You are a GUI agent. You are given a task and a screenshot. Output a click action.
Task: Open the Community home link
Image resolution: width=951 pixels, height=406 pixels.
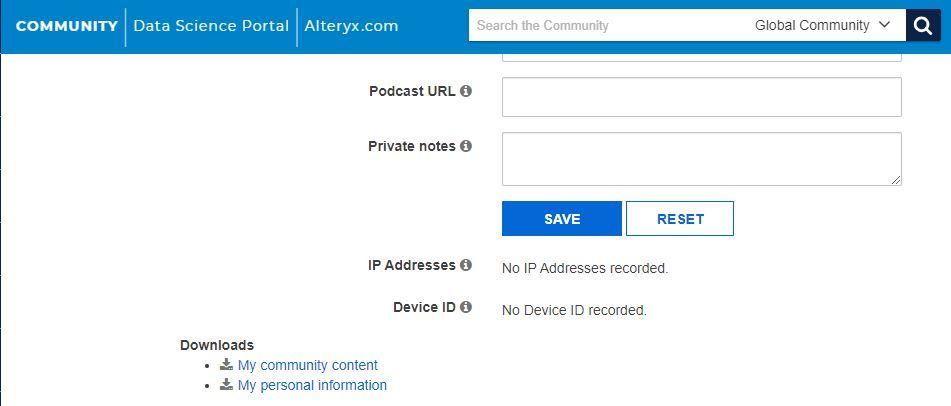click(x=66, y=26)
